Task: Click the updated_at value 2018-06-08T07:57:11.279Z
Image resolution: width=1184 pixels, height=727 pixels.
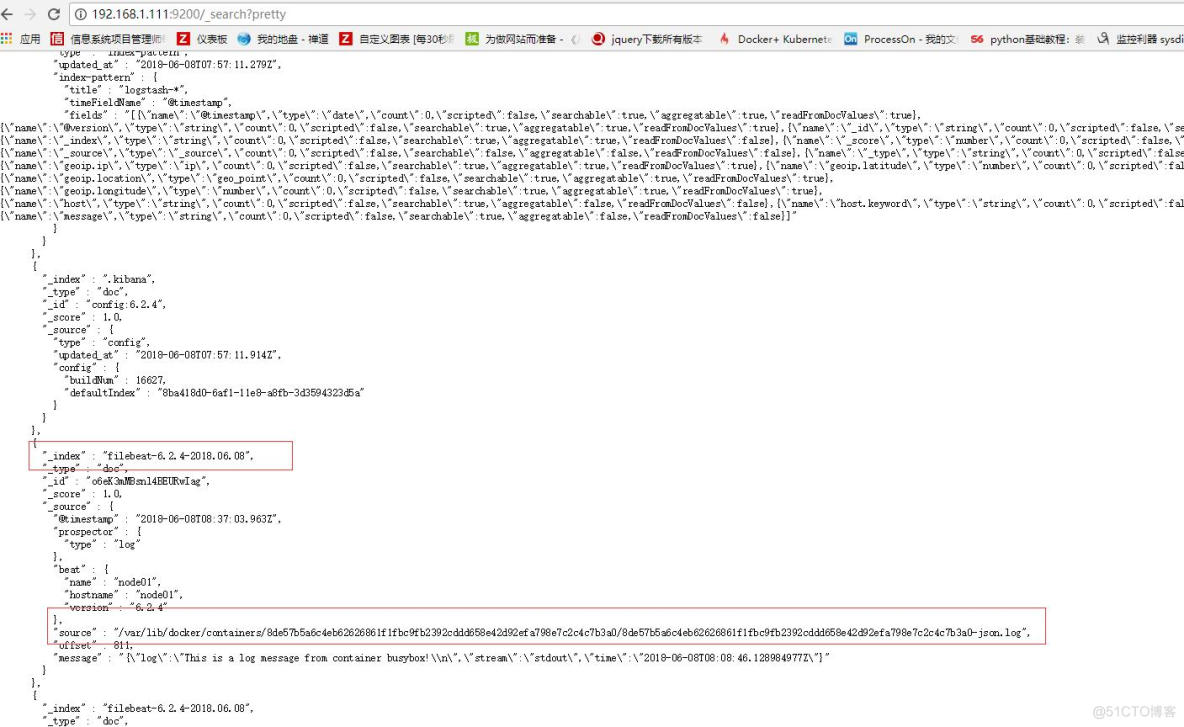Action: (x=208, y=65)
